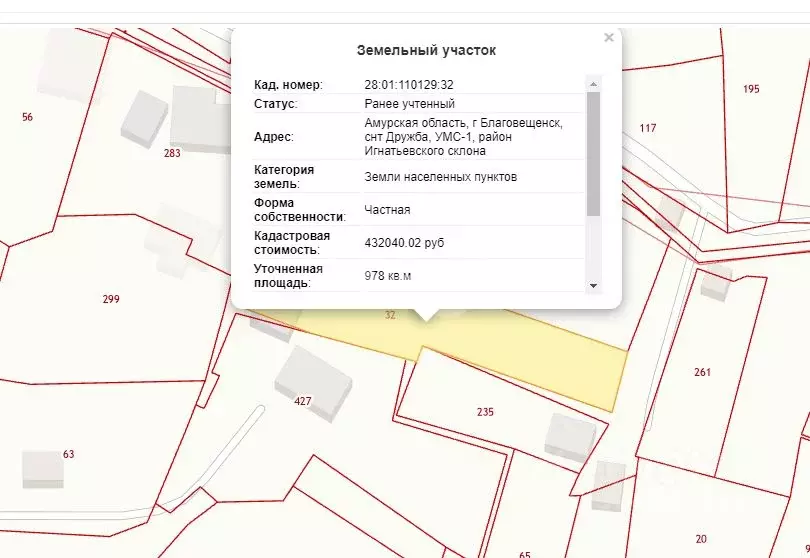Select cadastral number 28:01:110129:32
The width and height of the screenshot is (810, 558).
pos(409,85)
